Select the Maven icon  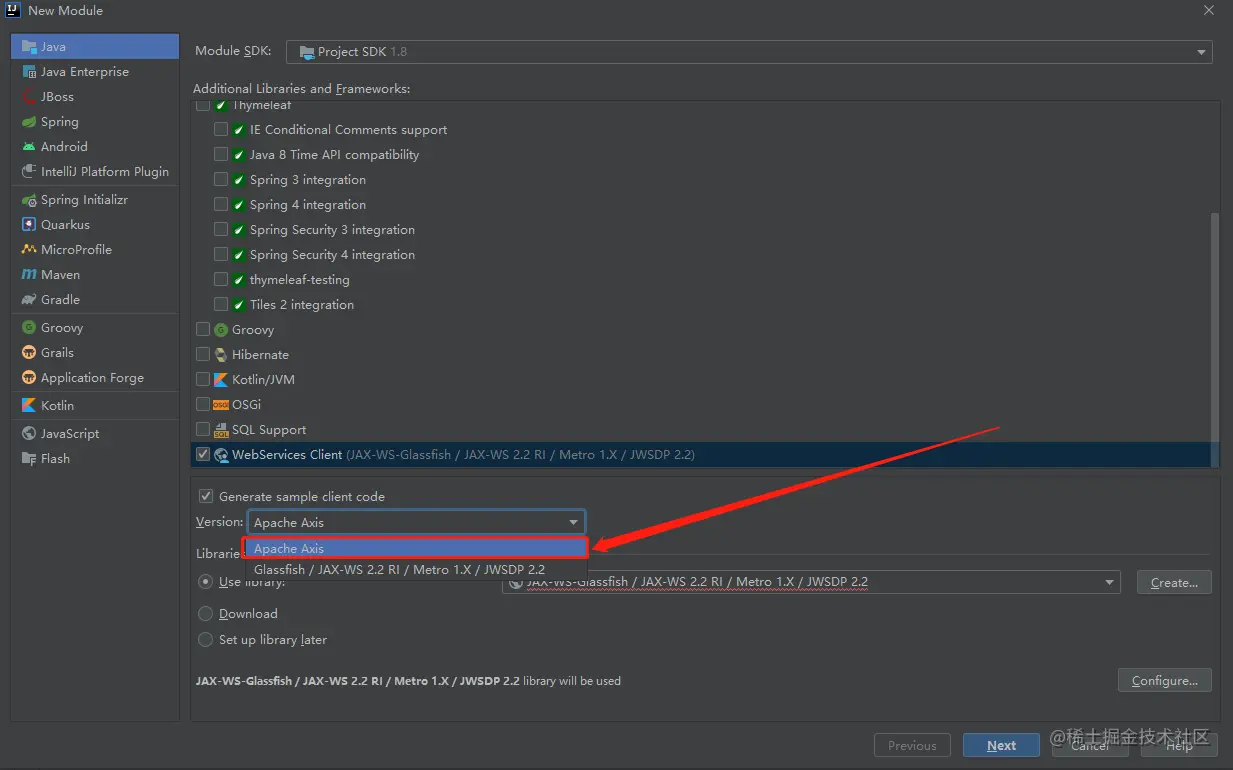tap(29, 275)
